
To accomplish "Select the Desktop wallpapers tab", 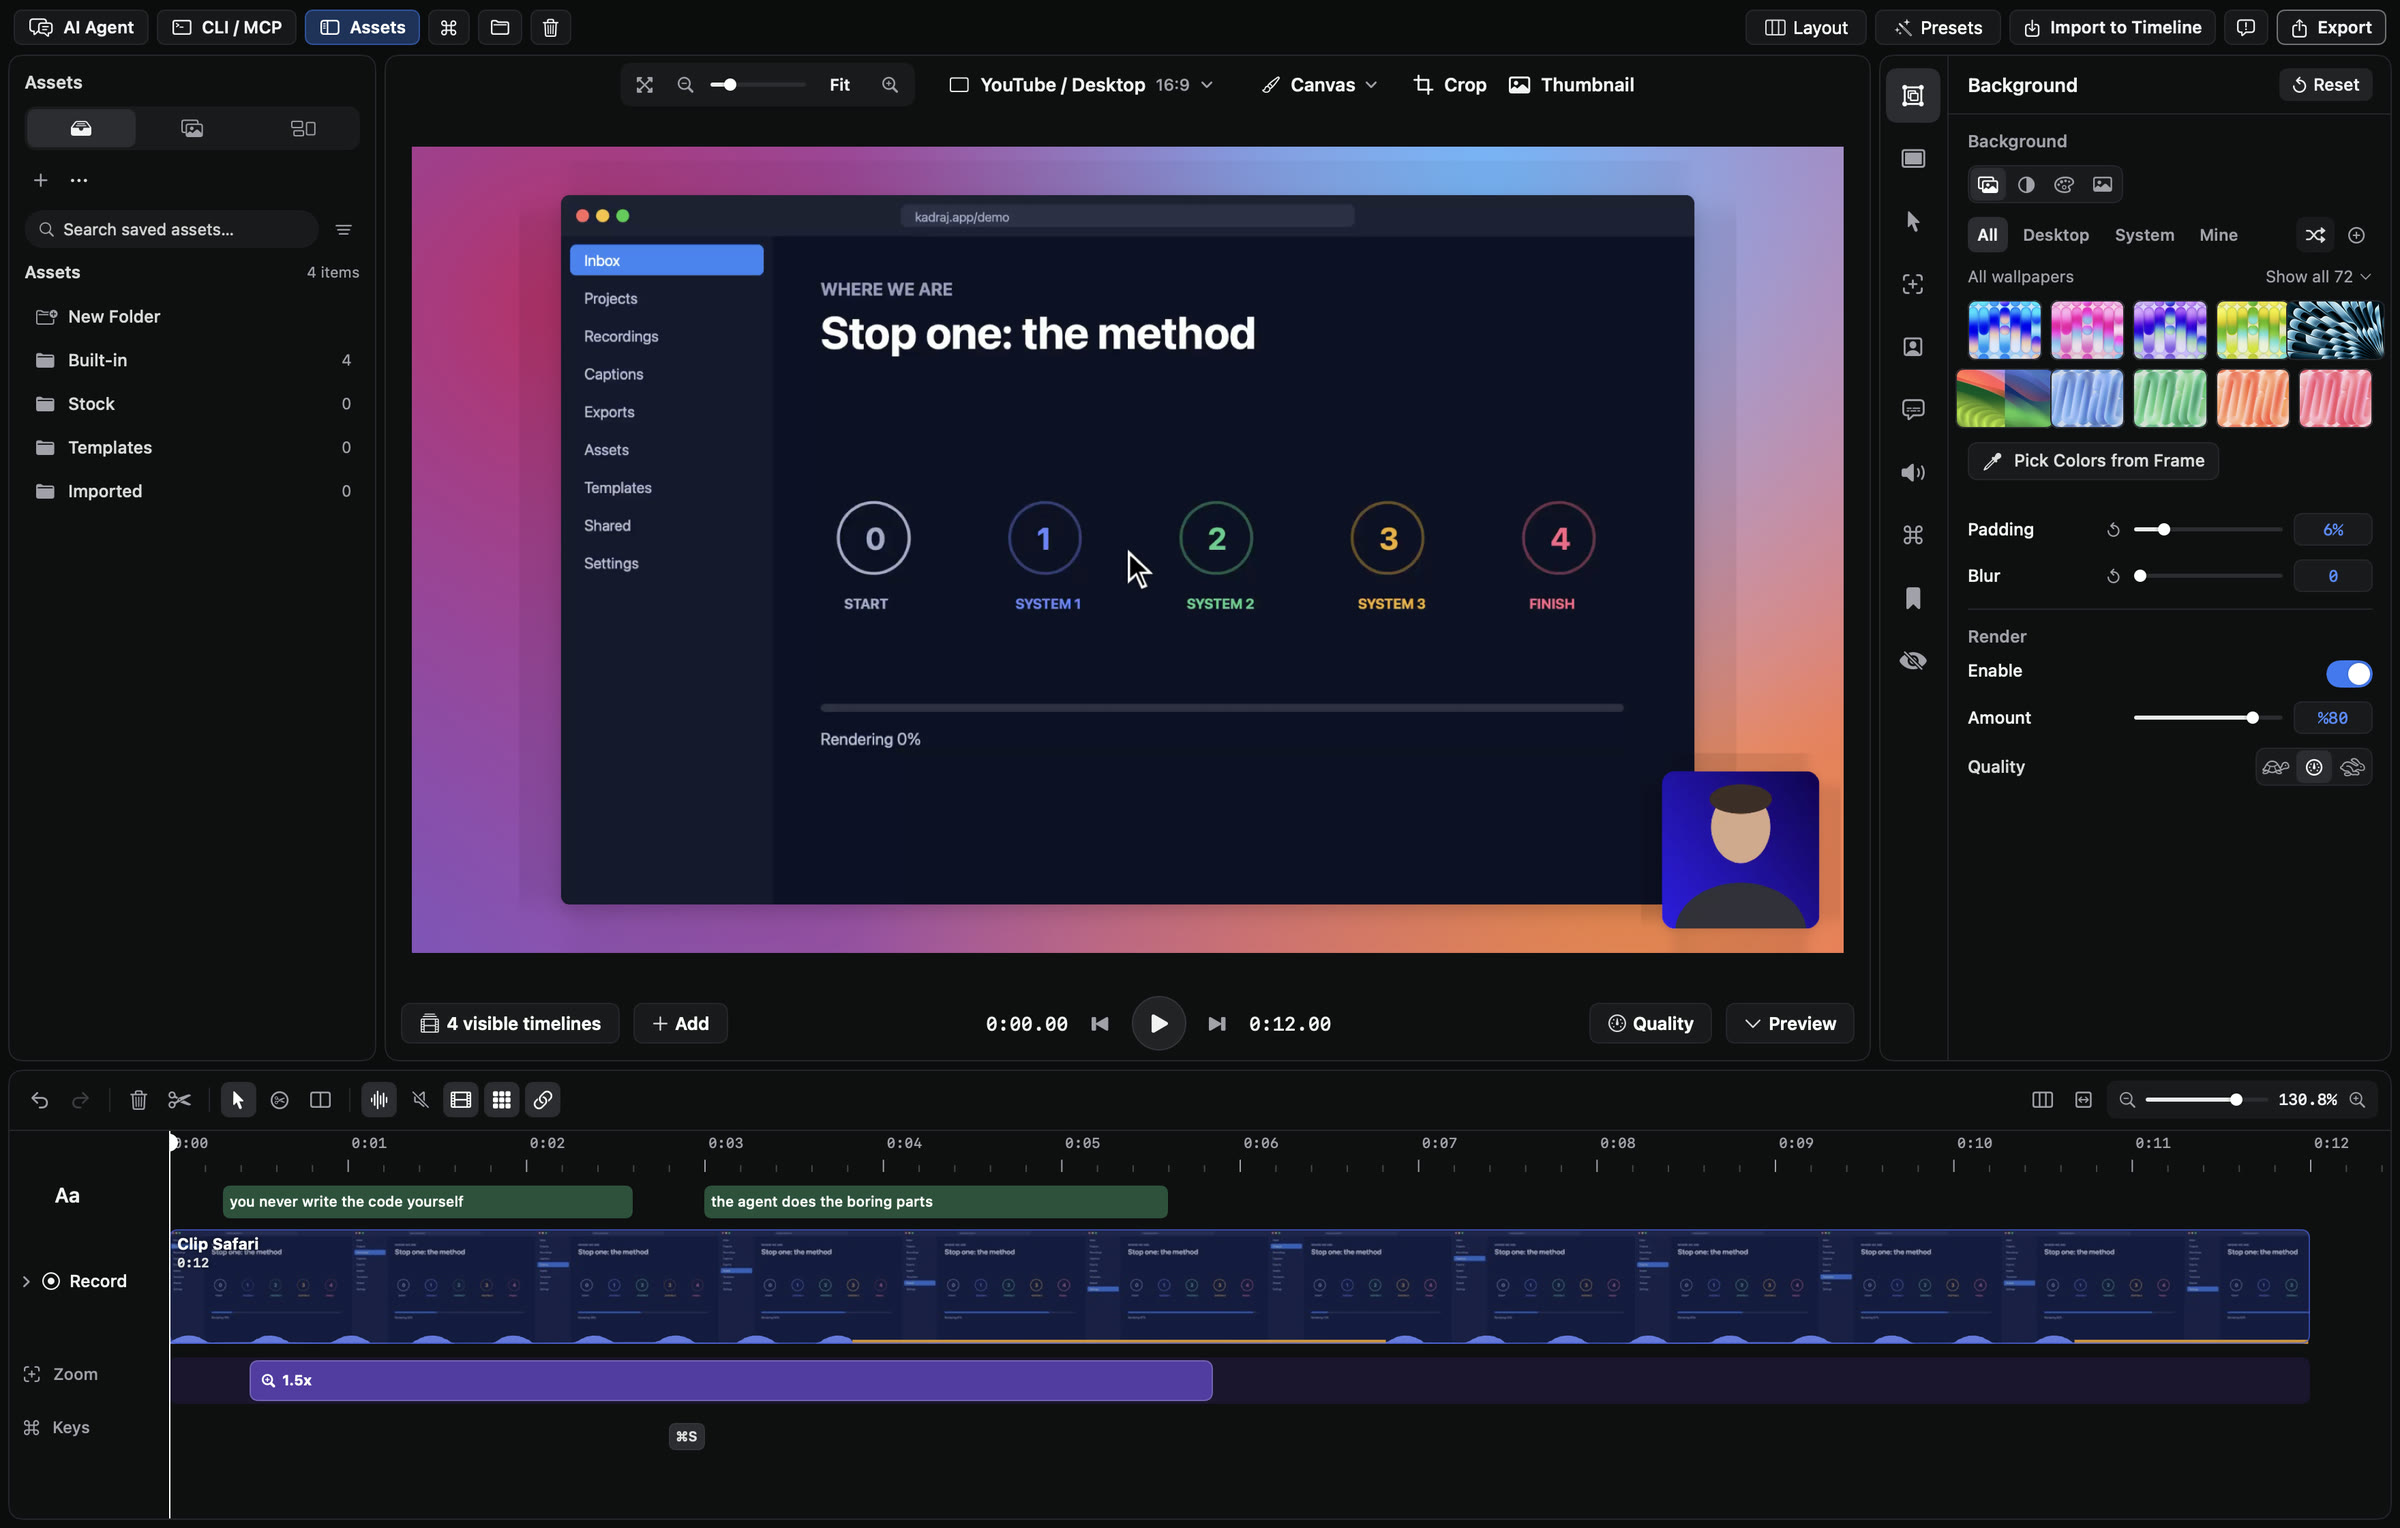I will (2055, 235).
